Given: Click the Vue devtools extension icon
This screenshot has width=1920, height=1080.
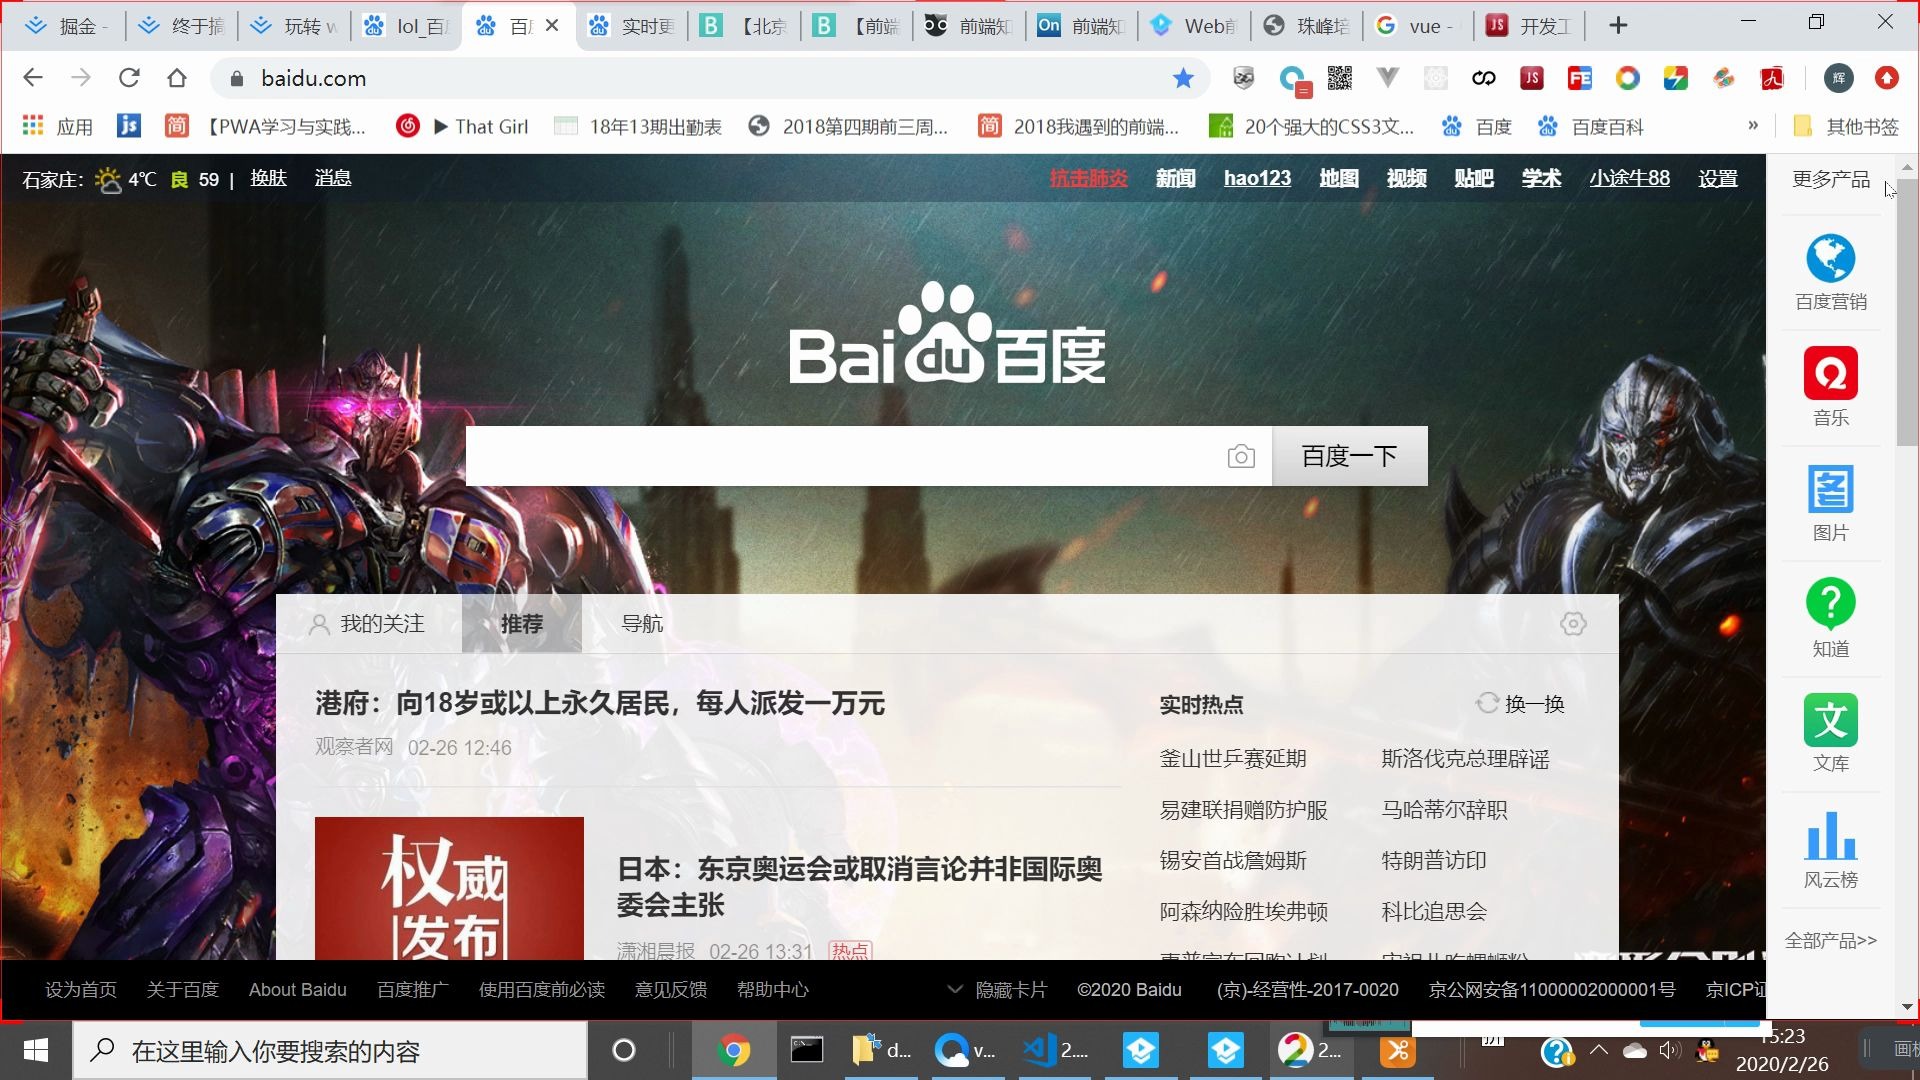Looking at the screenshot, I should pos(1387,78).
